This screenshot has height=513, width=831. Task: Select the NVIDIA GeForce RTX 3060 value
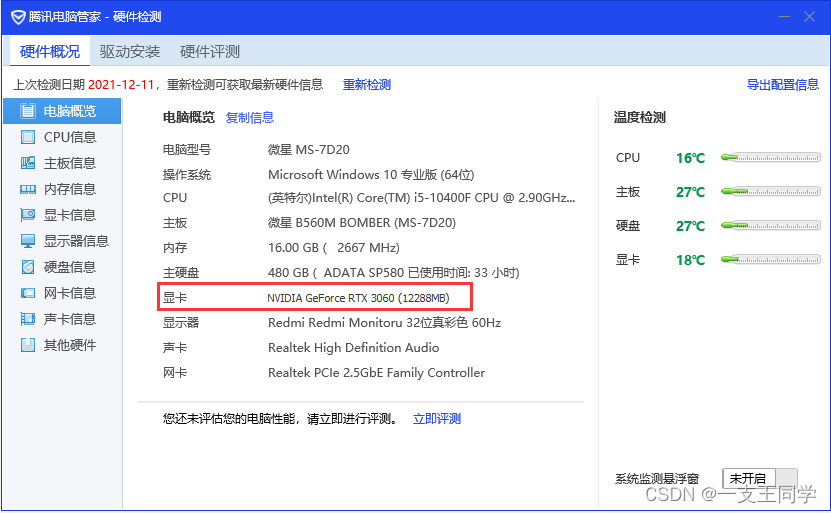(358, 298)
